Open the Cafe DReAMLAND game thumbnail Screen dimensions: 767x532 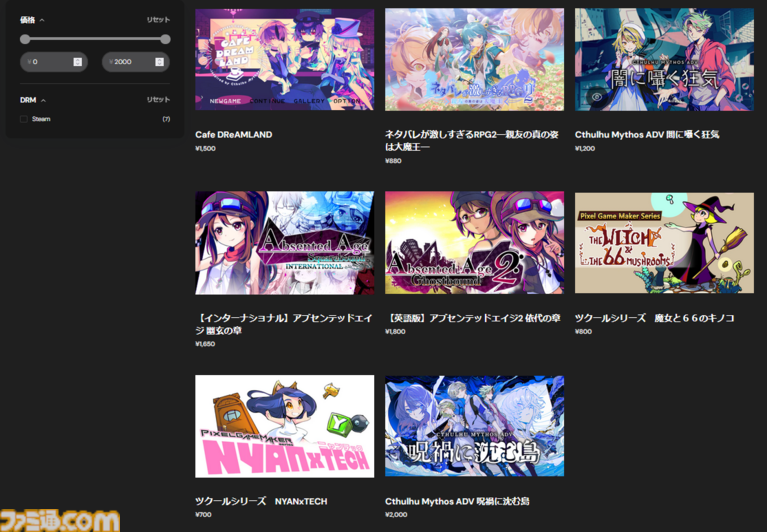pos(284,59)
